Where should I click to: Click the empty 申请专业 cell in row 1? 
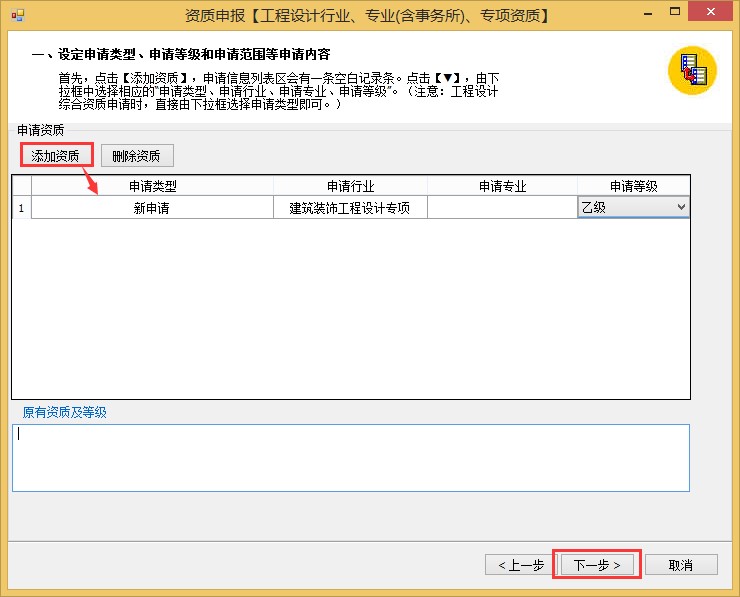coord(501,208)
